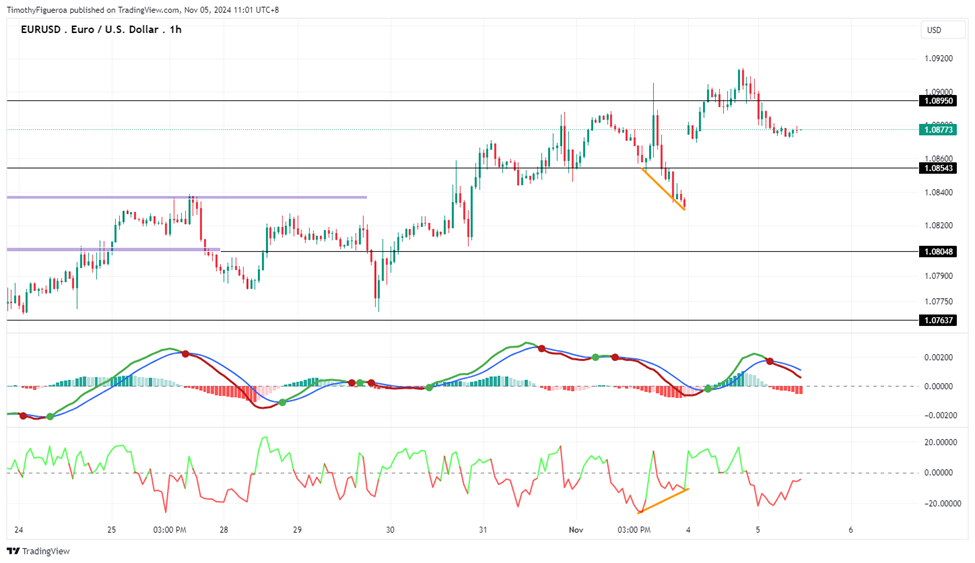Screen dimensions: 975x563
Task: Click date label 30 on time axis
Action: coord(390,530)
